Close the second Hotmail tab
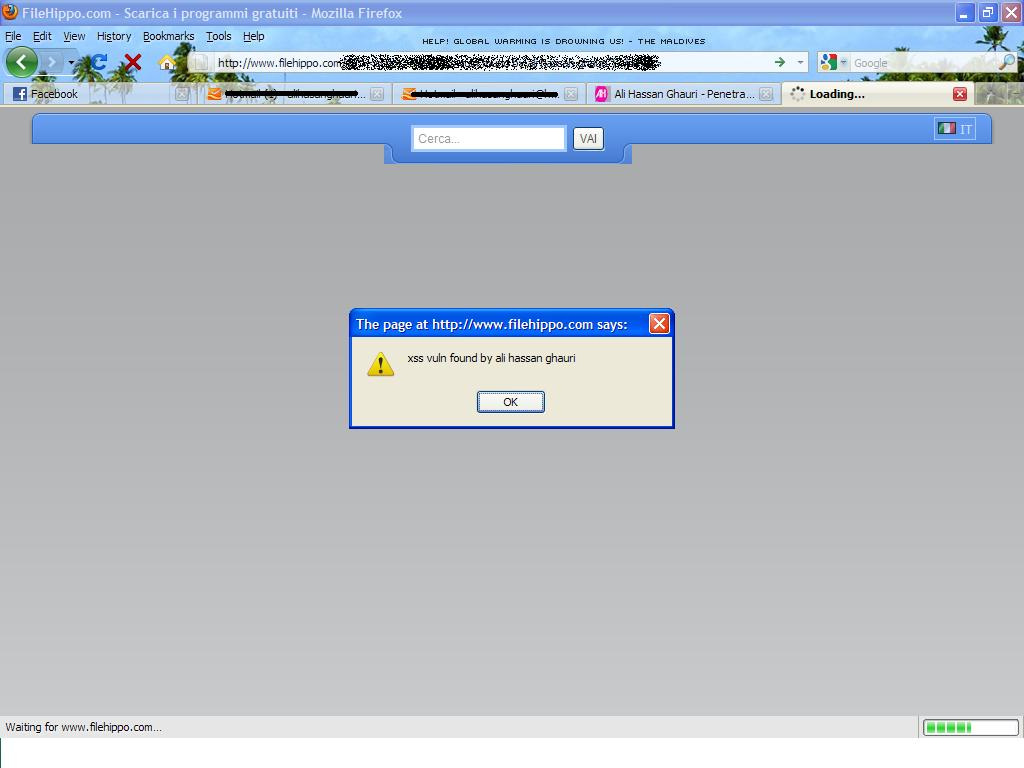 coord(571,94)
